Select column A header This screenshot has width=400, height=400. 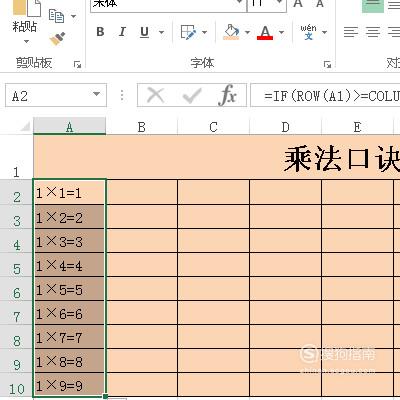click(x=69, y=127)
